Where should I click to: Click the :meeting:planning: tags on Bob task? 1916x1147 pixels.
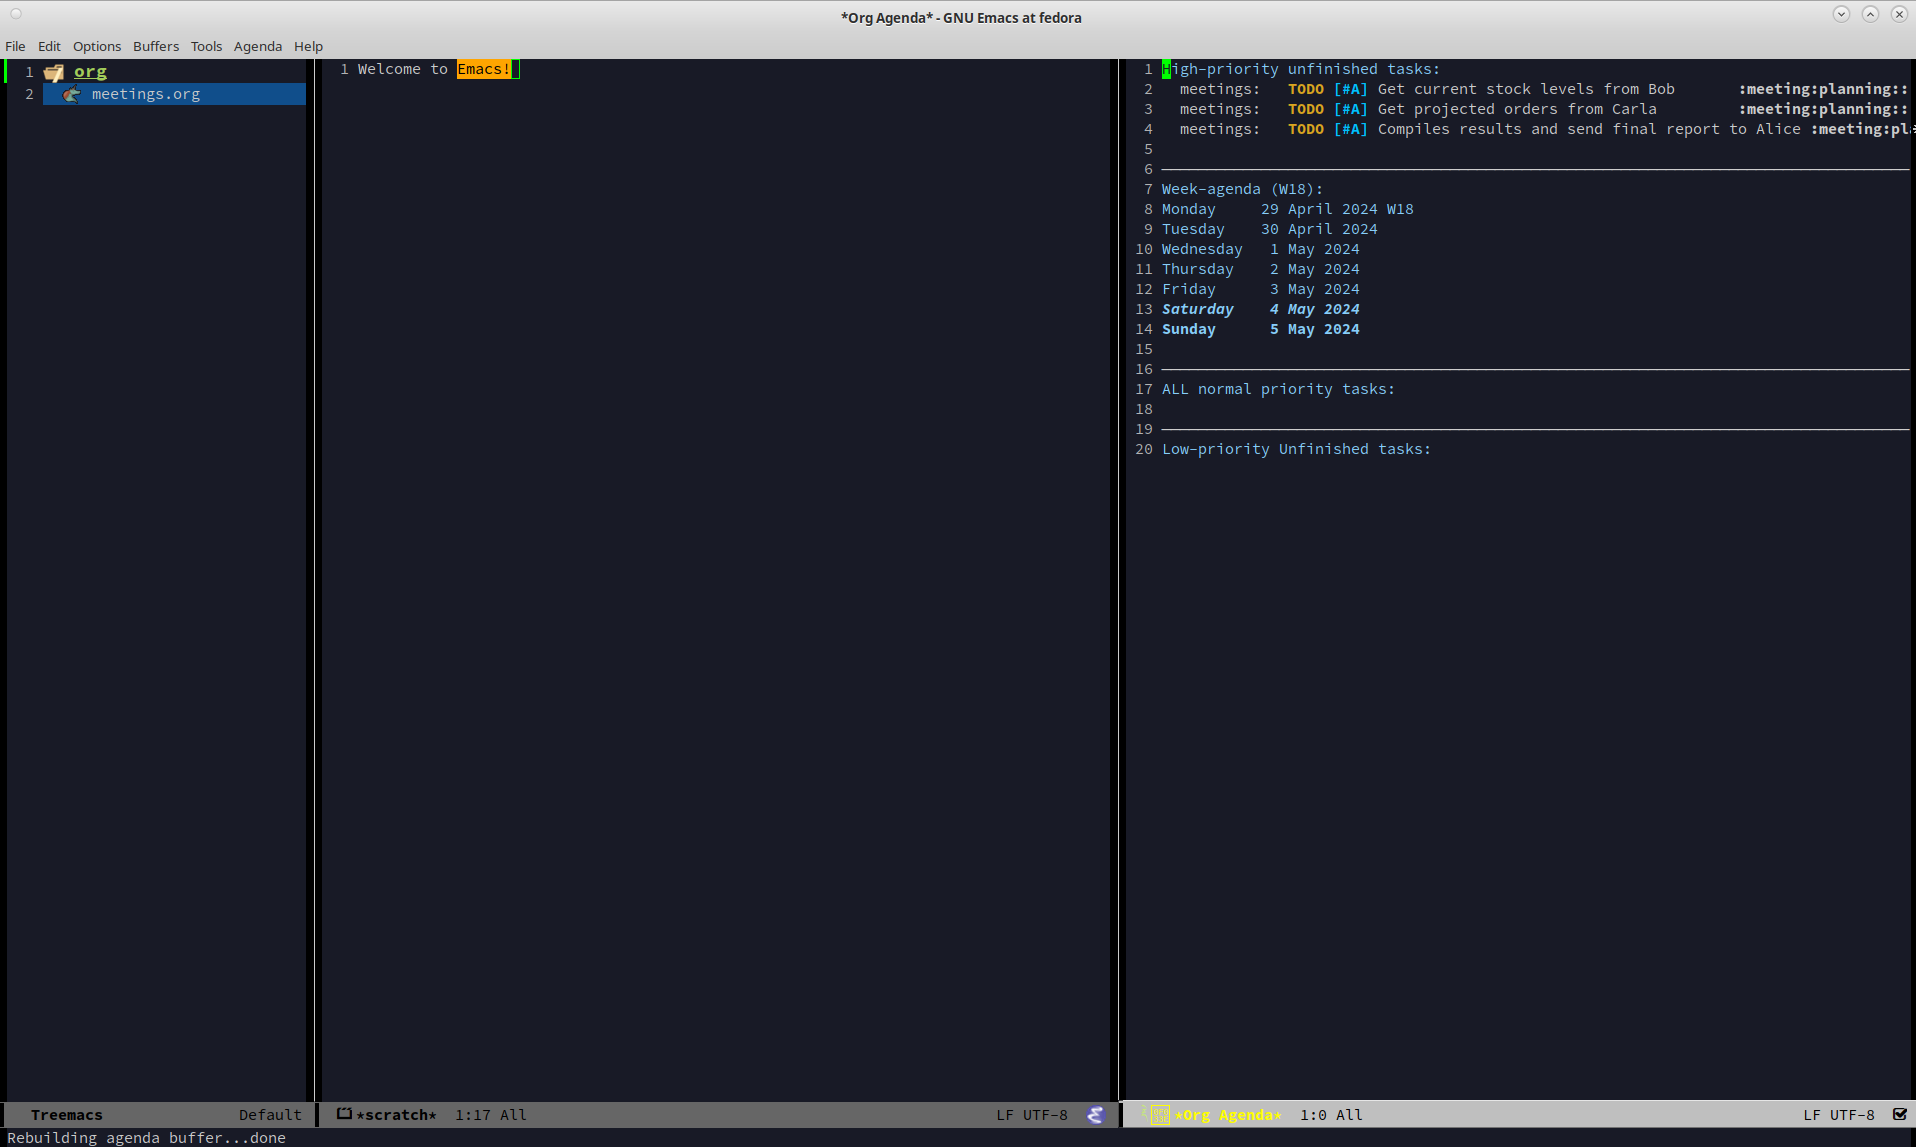[x=1823, y=89]
